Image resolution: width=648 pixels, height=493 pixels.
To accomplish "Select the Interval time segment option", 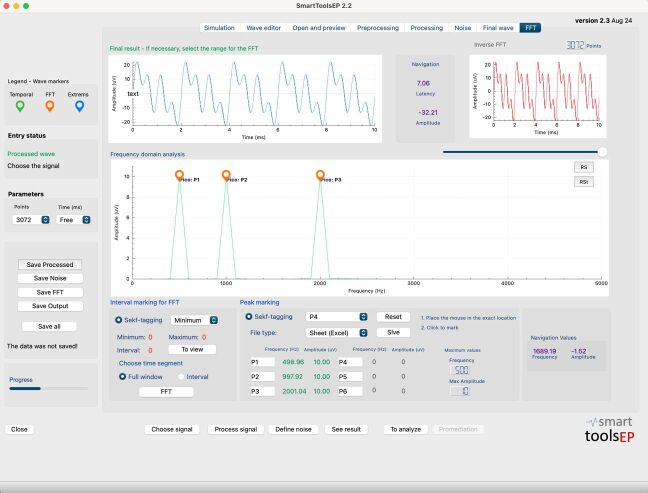I will (181, 376).
